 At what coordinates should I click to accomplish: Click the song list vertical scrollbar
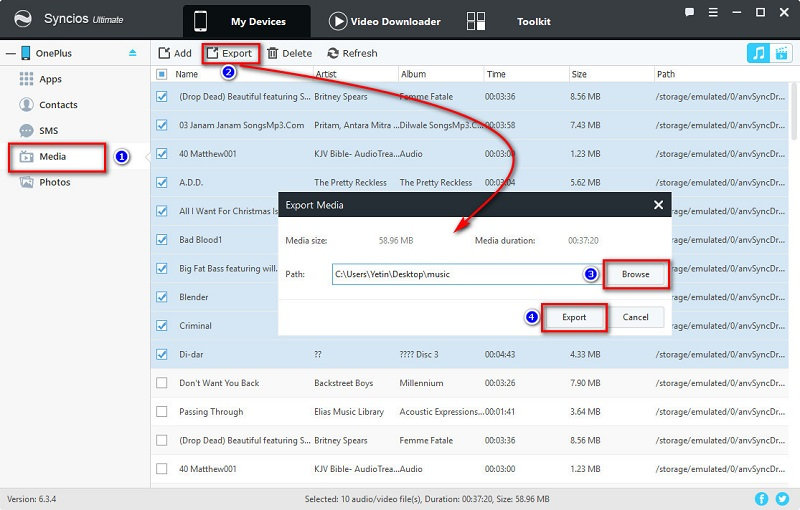click(x=793, y=112)
